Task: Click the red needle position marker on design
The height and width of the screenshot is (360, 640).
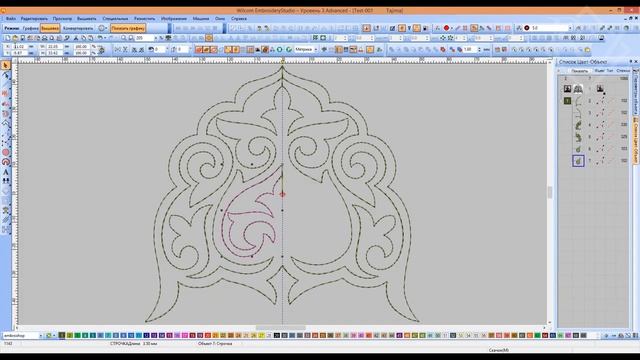Action: [282, 195]
